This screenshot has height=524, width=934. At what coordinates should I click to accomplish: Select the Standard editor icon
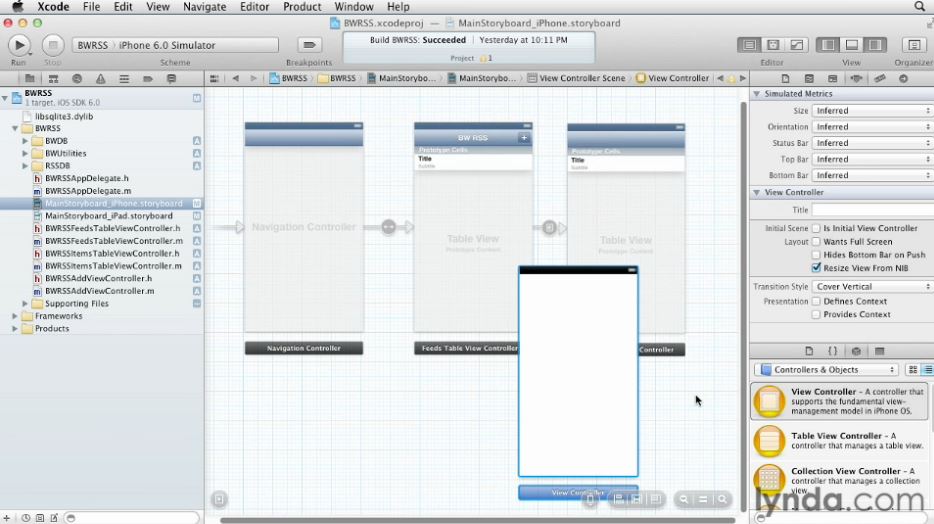(x=749, y=45)
